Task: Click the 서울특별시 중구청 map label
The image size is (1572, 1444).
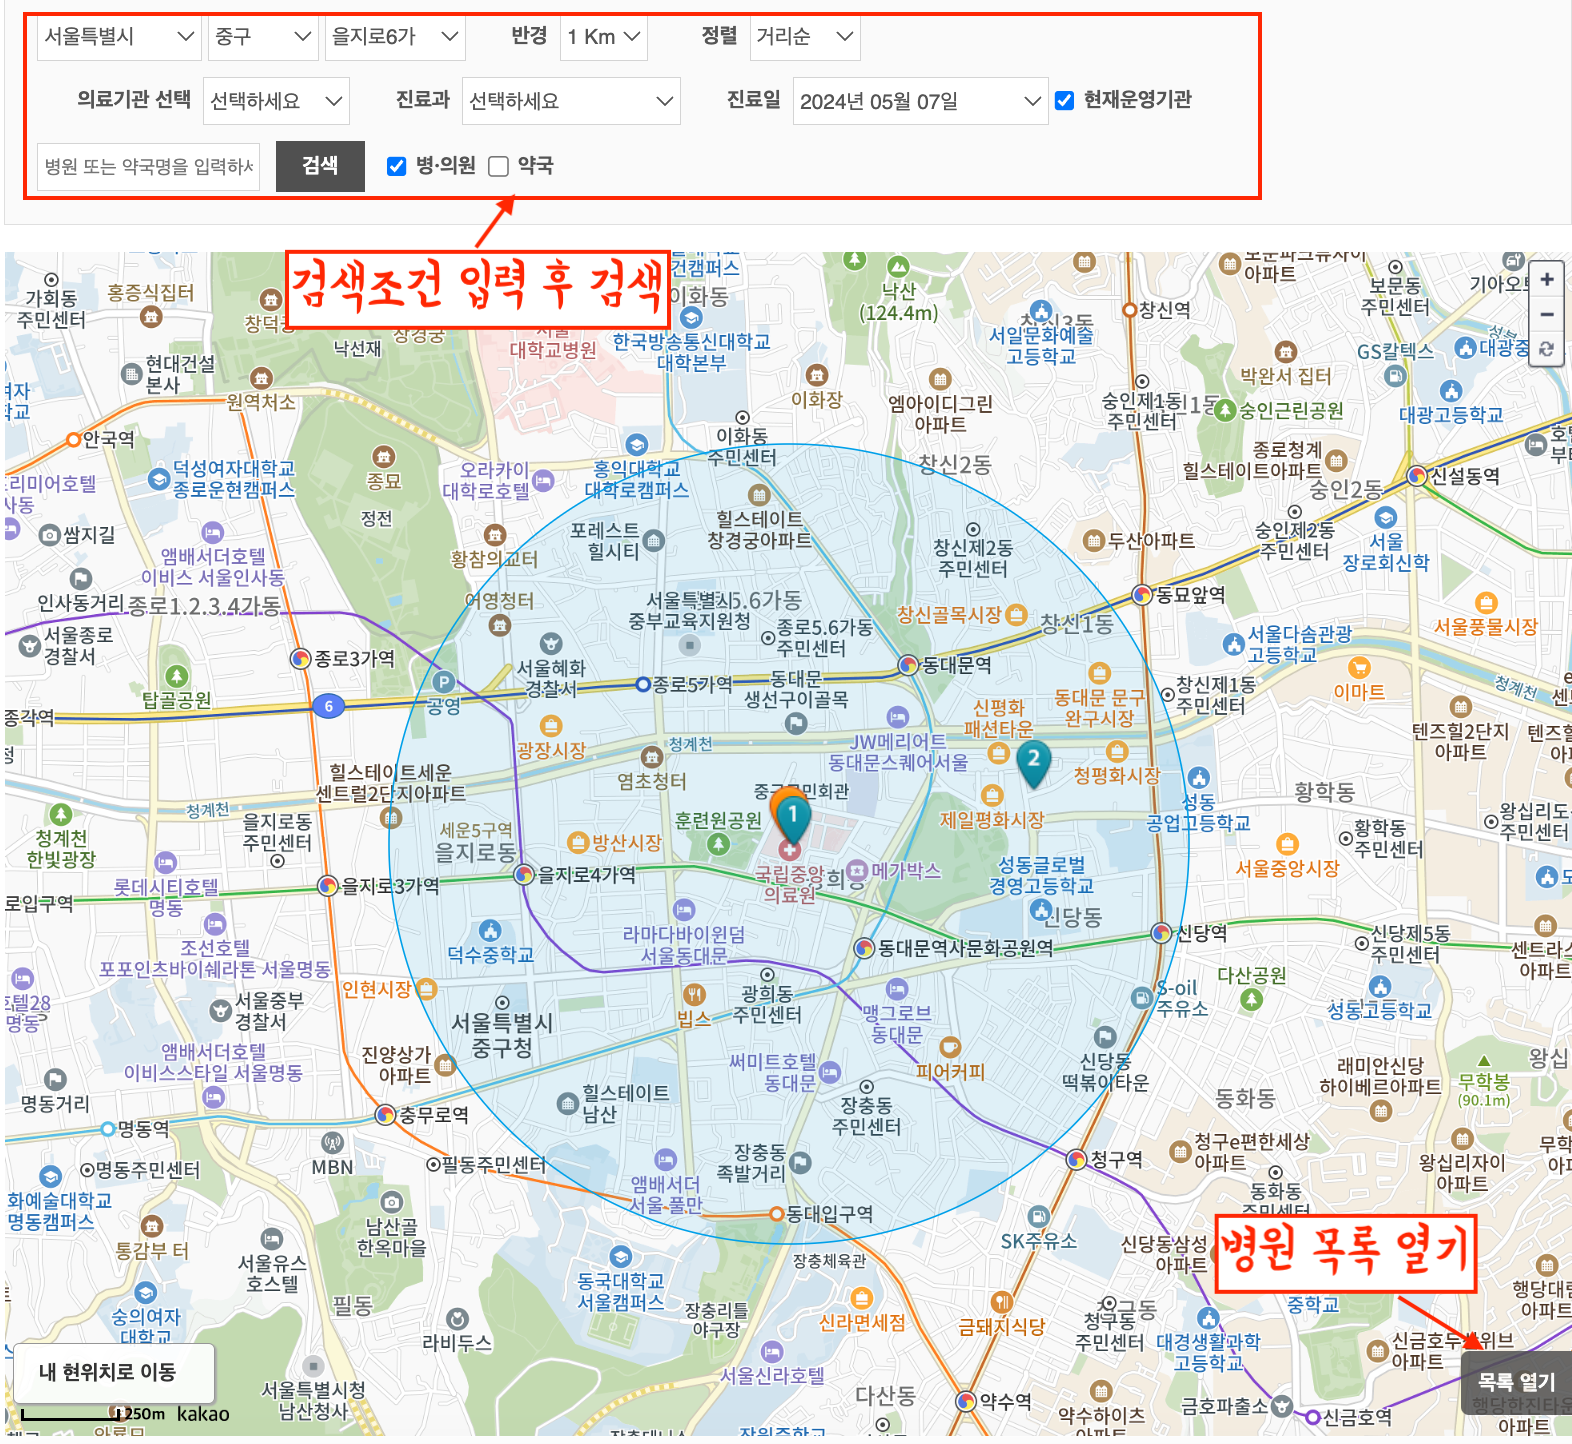Action: [x=502, y=1035]
